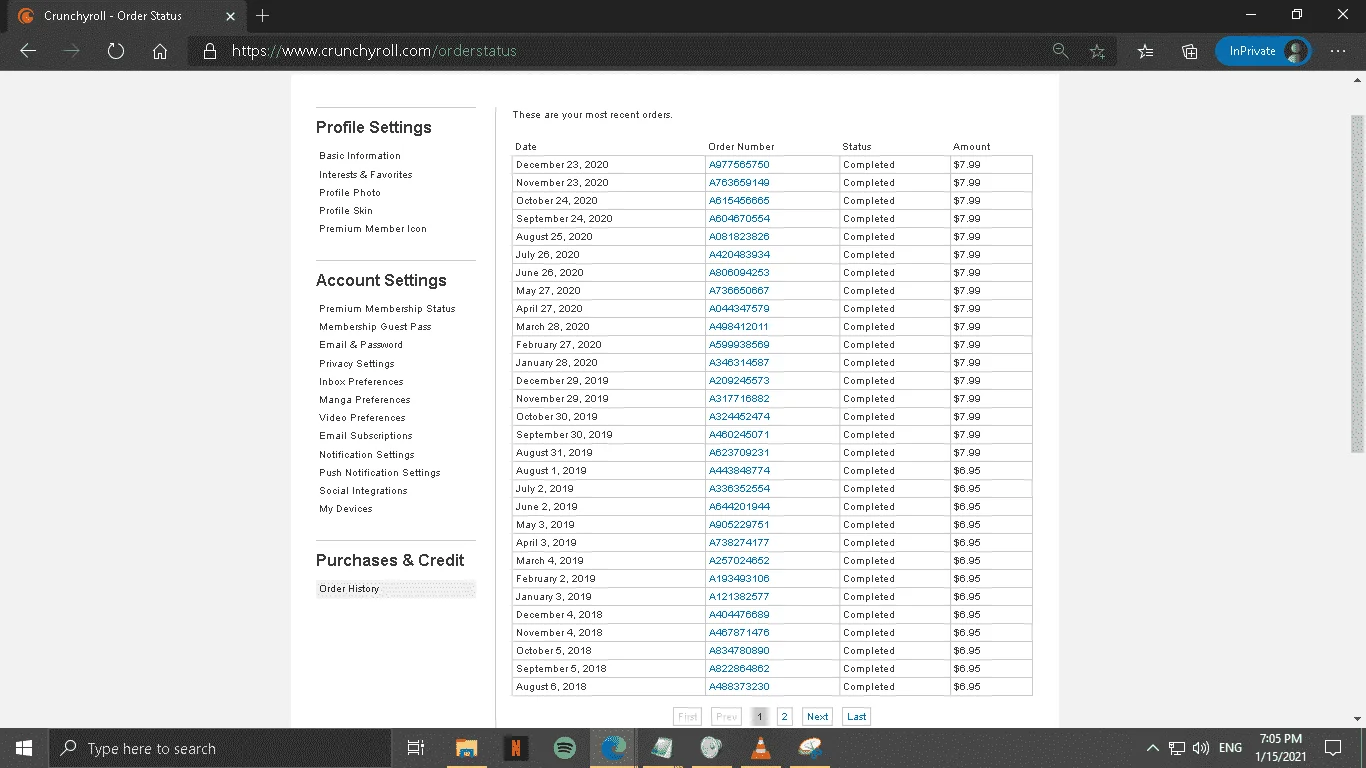
Task: Open the volume control in the system tray
Action: [x=1201, y=748]
